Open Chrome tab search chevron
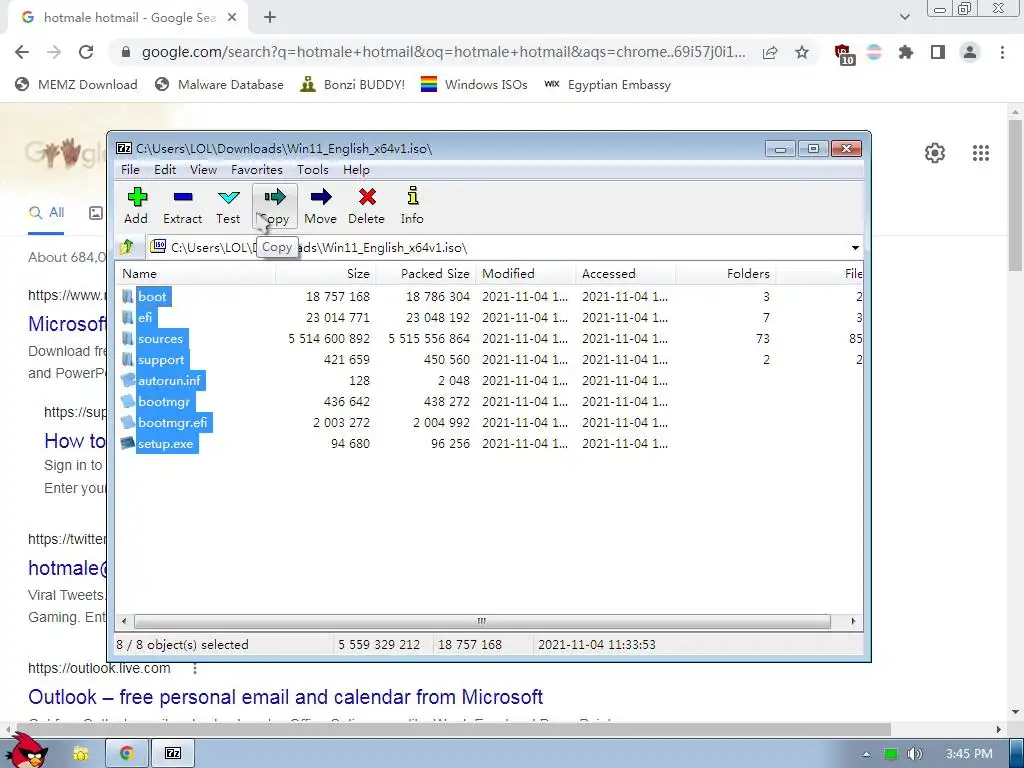 [x=904, y=17]
